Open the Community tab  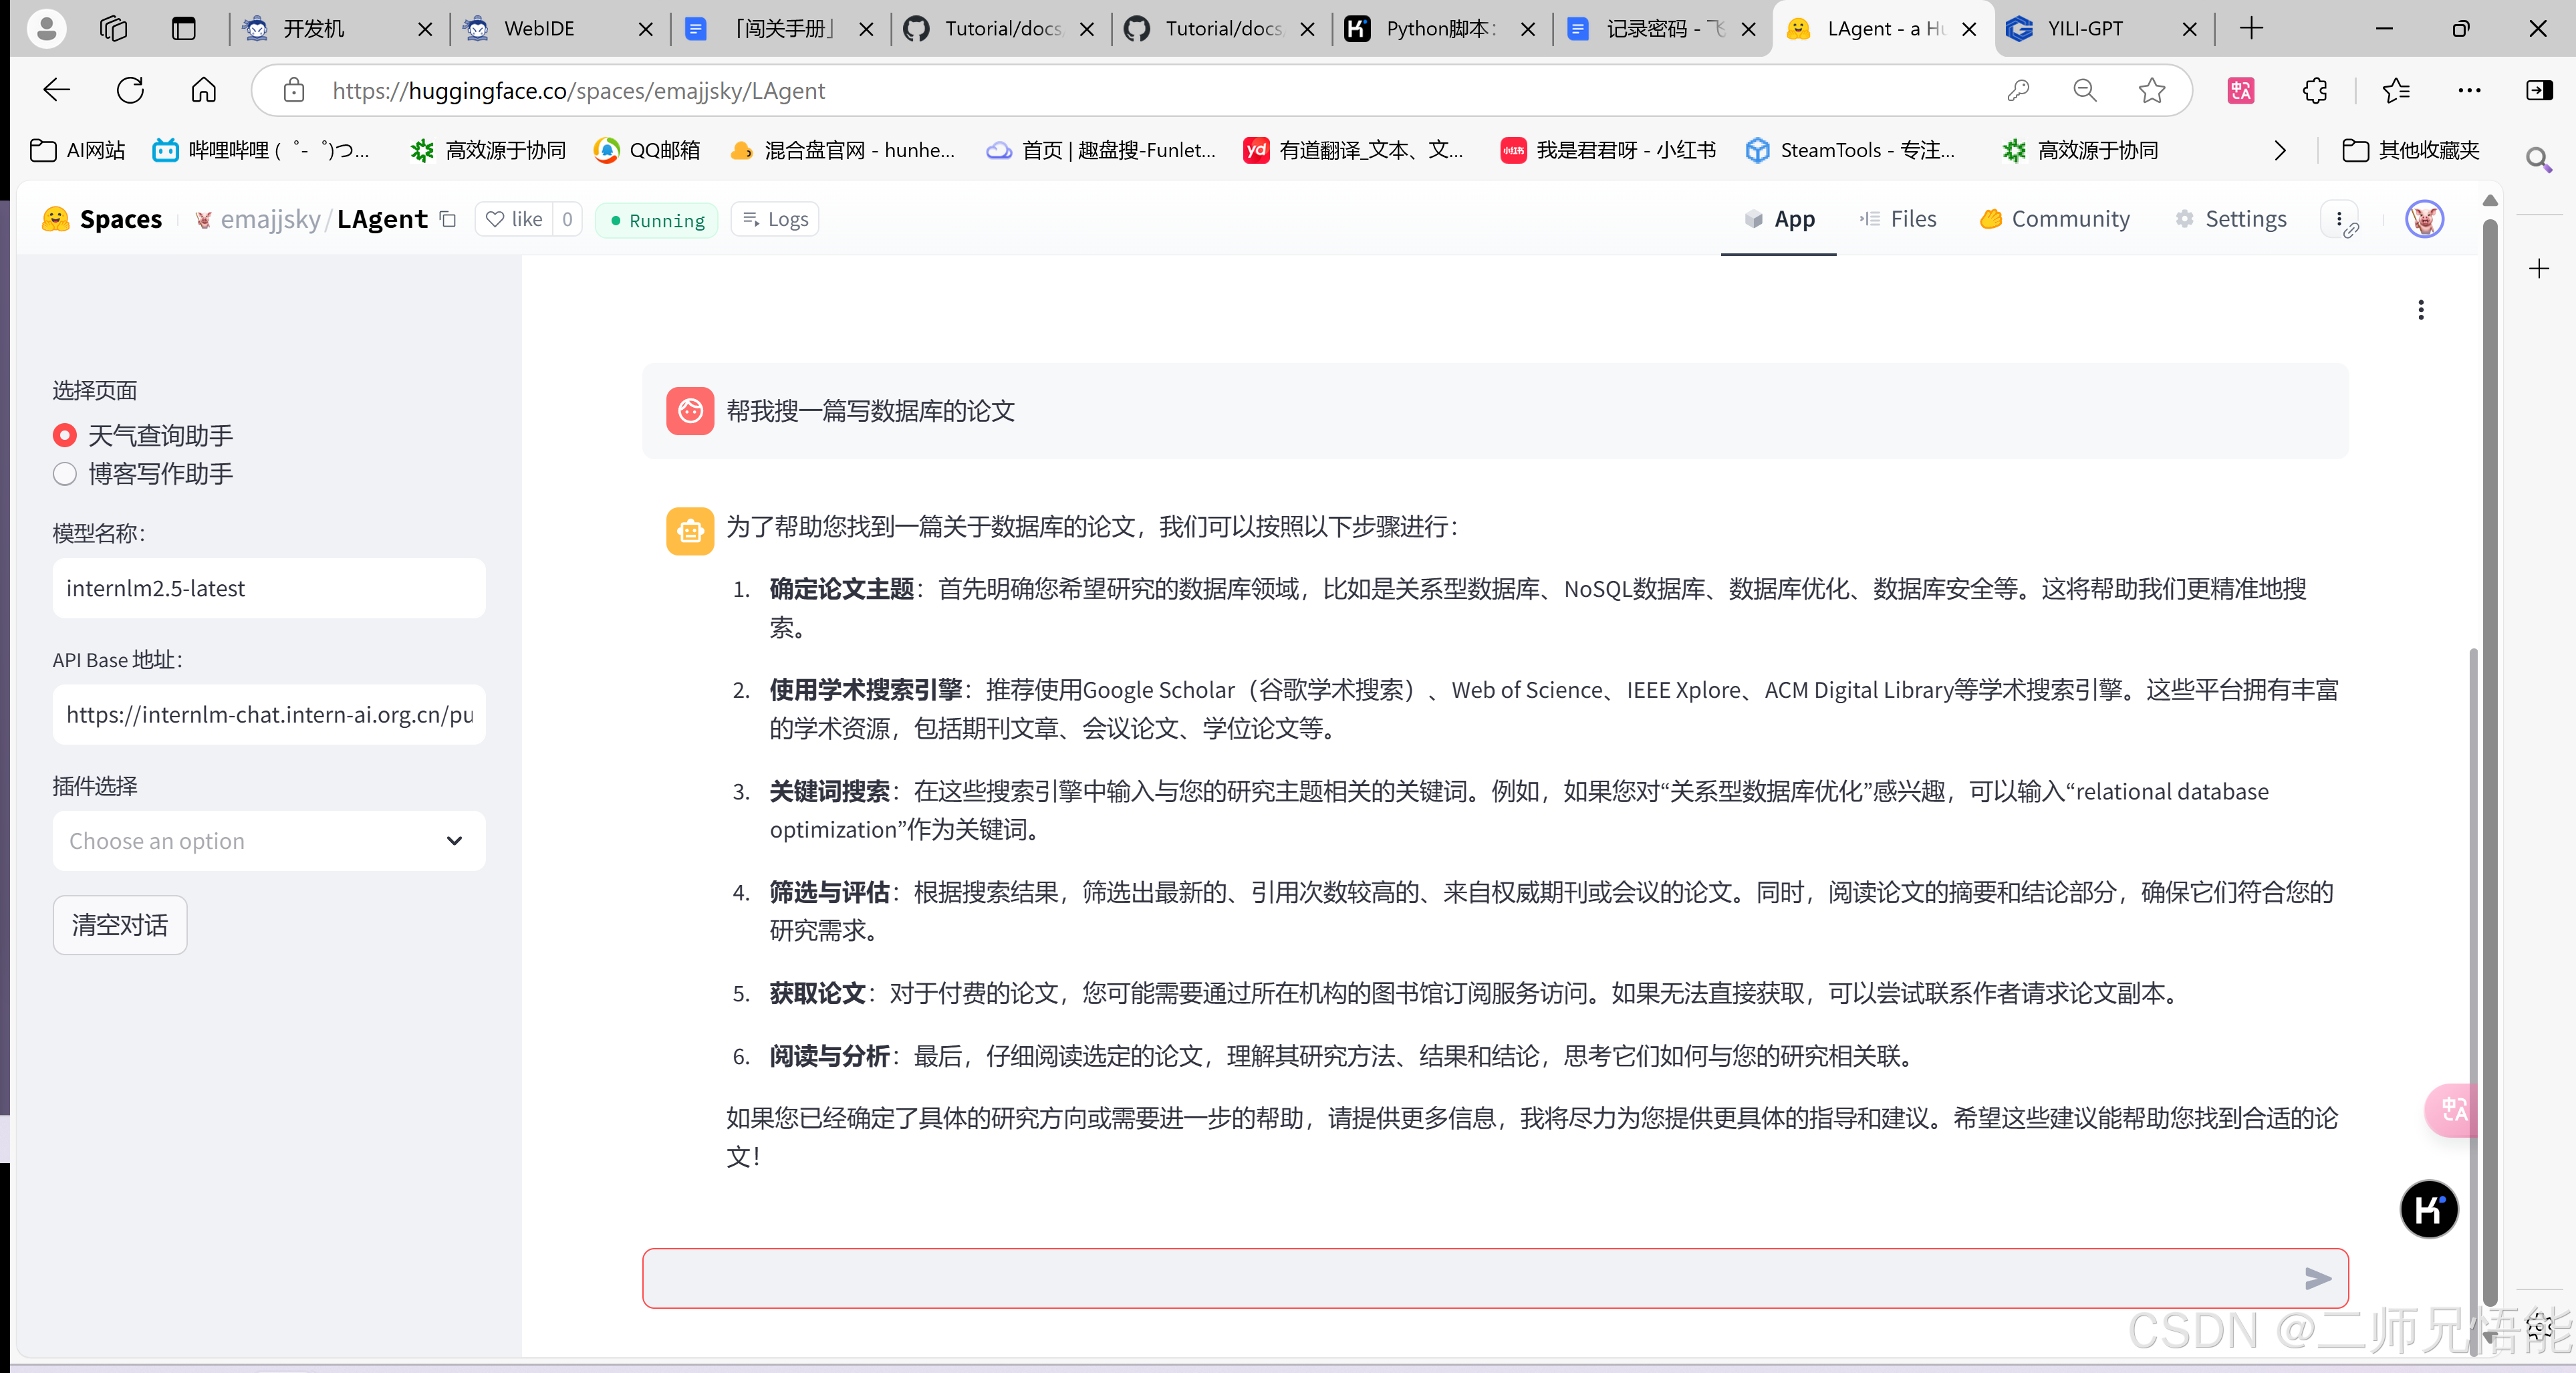coord(2054,219)
